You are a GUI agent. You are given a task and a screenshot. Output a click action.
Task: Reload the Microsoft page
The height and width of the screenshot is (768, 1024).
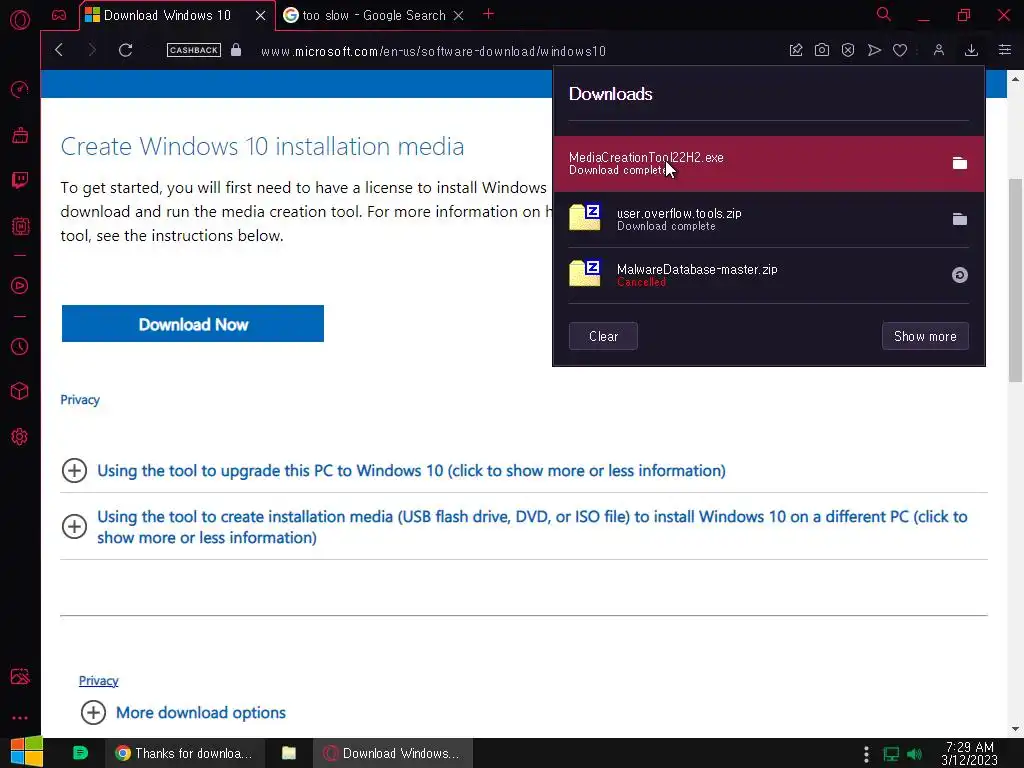pos(125,50)
